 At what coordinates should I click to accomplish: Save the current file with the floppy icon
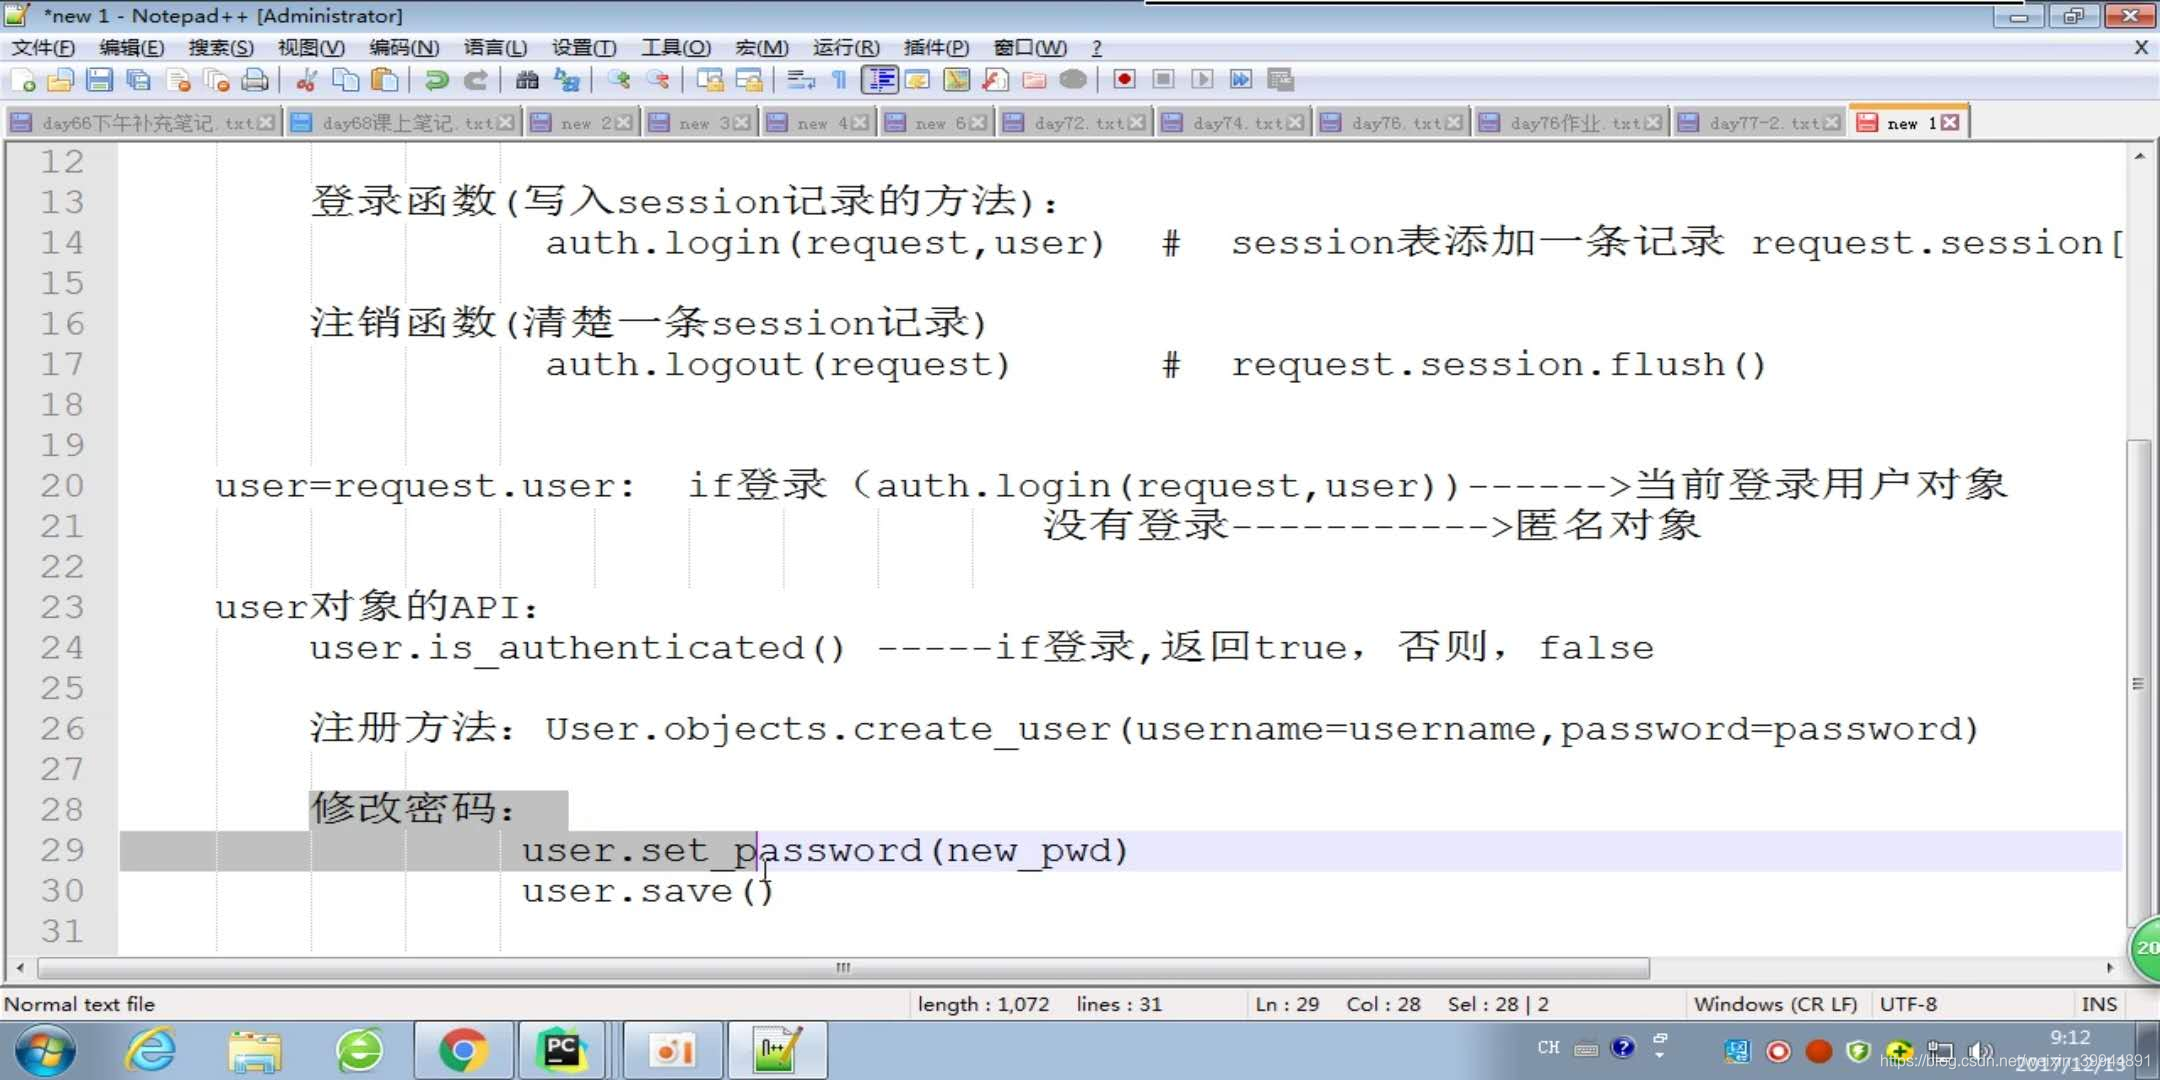coord(99,80)
